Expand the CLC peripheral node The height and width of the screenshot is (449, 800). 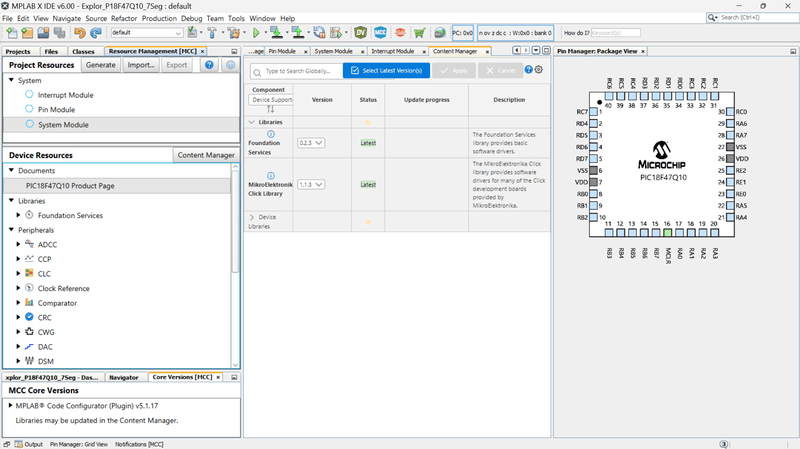(18, 273)
